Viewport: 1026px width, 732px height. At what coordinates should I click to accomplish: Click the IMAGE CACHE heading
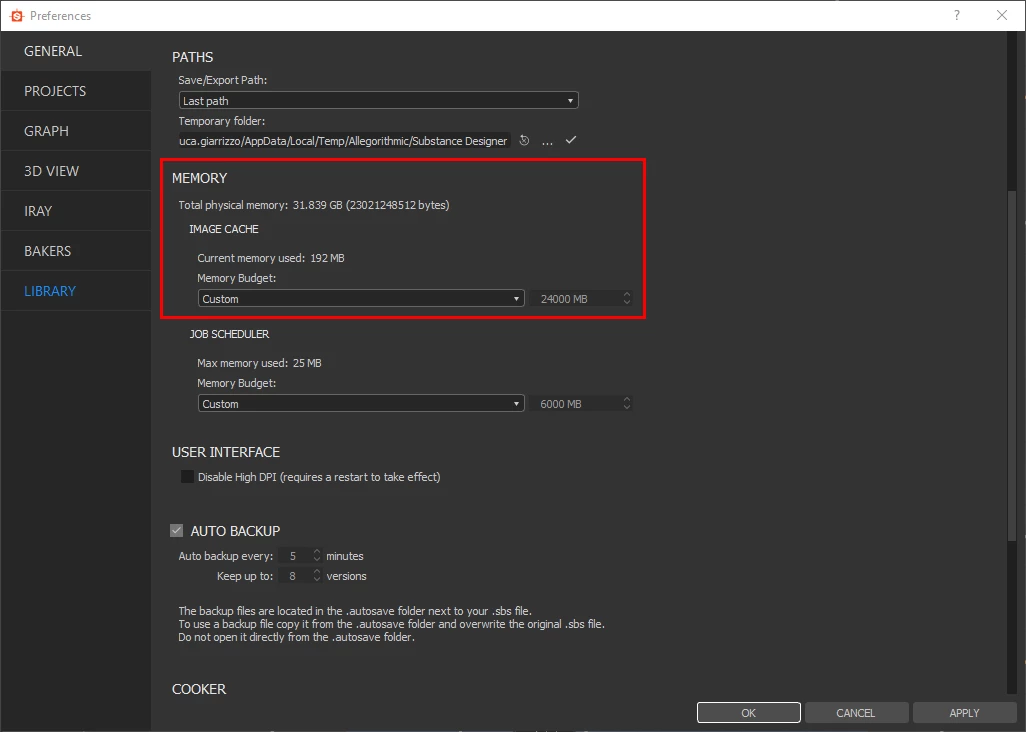click(x=224, y=229)
